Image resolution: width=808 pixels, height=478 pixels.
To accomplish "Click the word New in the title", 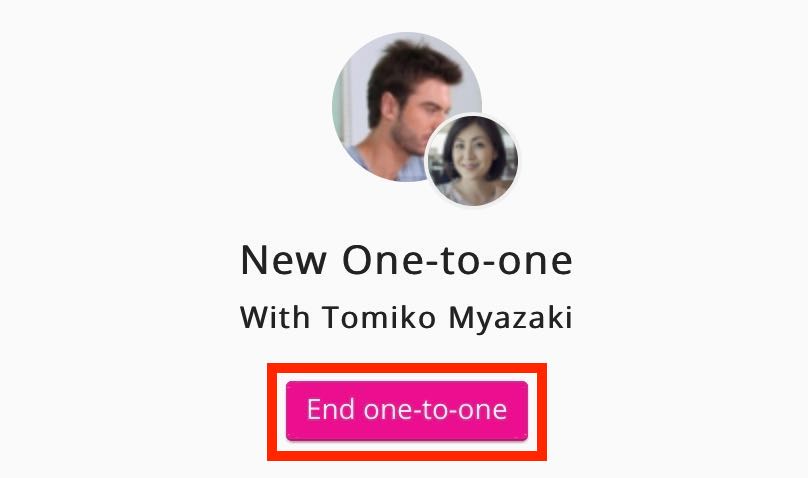I will click(x=283, y=261).
